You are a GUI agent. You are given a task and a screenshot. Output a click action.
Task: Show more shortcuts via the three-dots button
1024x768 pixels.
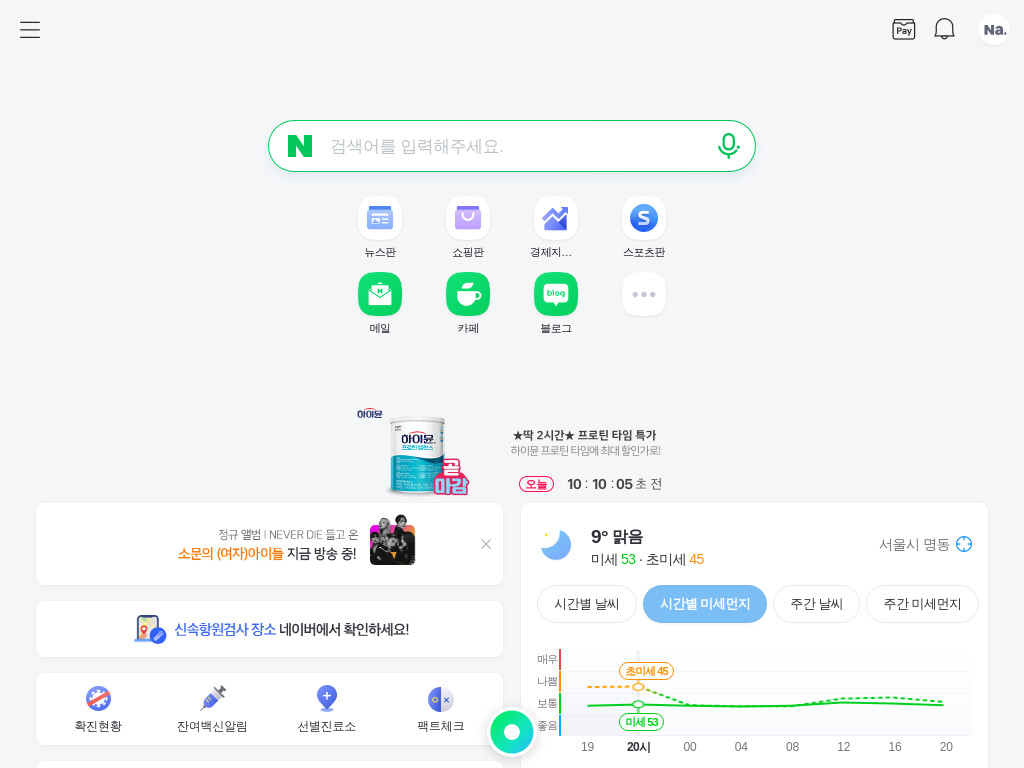tap(644, 295)
